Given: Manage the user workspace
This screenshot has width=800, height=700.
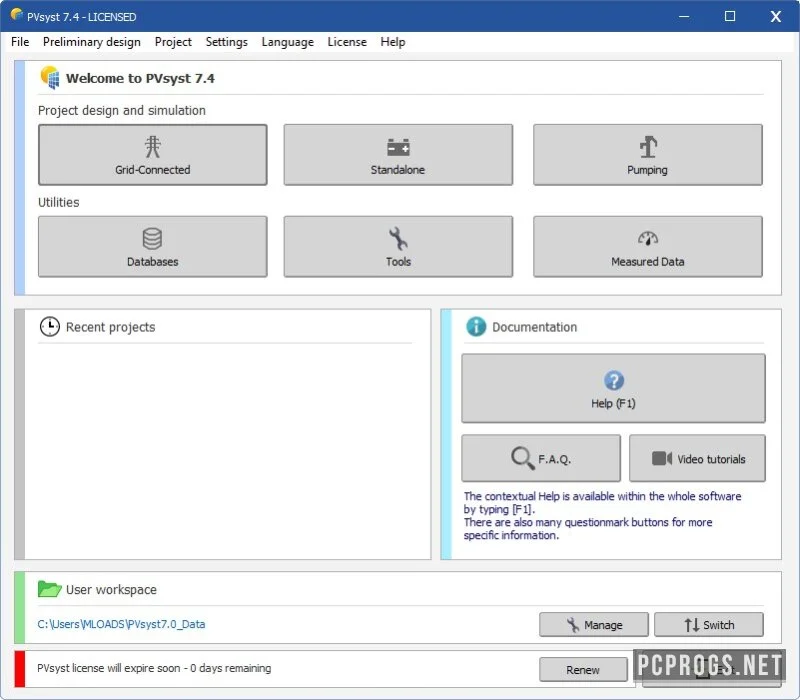Looking at the screenshot, I should (594, 625).
